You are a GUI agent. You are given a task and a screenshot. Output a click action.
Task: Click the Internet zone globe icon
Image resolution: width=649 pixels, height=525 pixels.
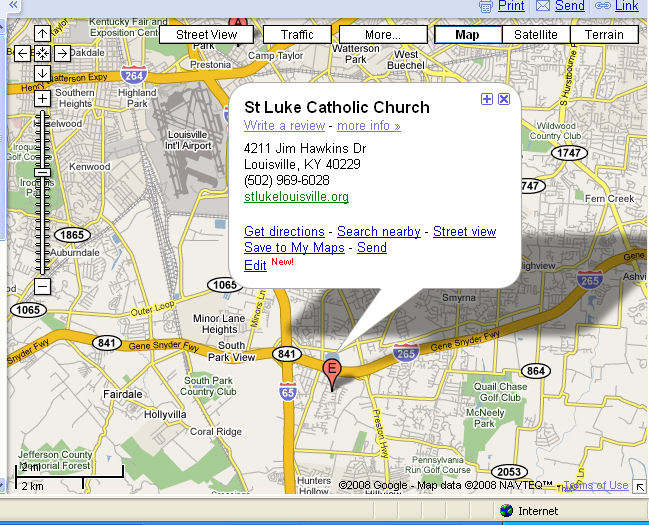[x=506, y=511]
